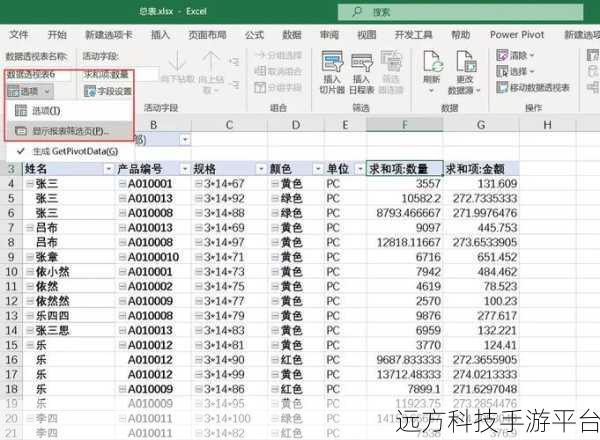Choose Show Report Filter Pages (显示报表筛选页) menu item

tap(70, 131)
